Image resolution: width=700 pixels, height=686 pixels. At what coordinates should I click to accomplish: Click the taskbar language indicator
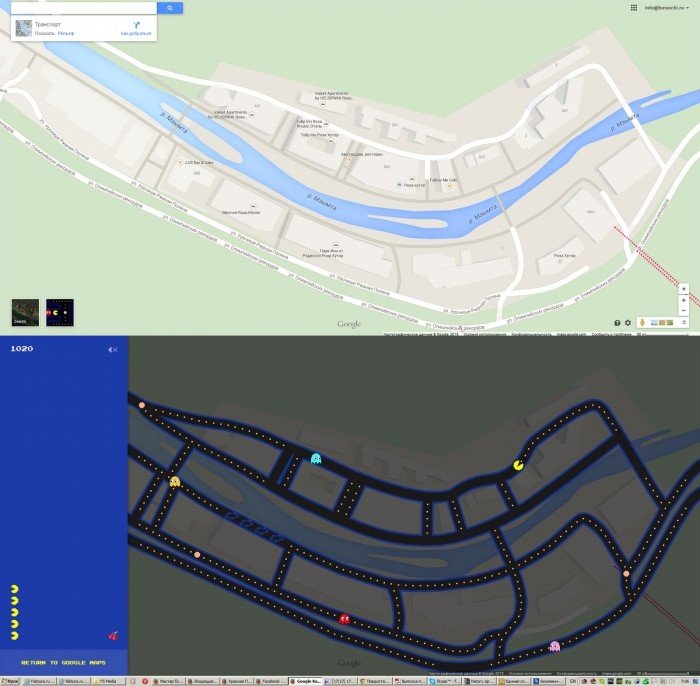point(573,682)
